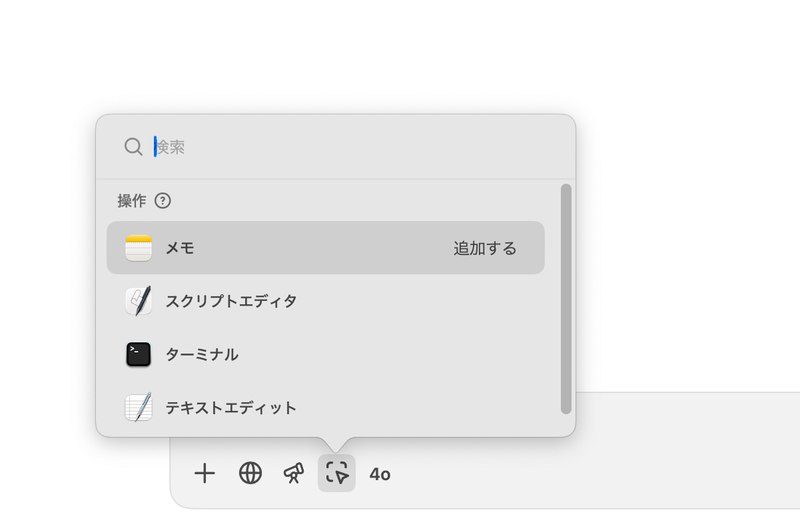Screen dimensions: 800x526
Task: Click the 操作 section header
Action: click(x=132, y=201)
